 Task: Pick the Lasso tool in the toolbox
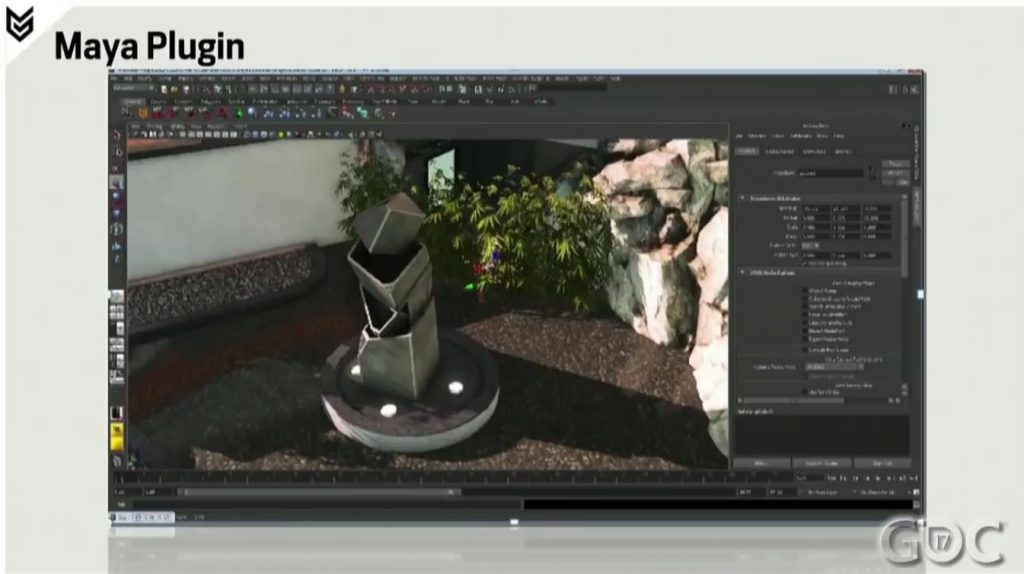coord(117,151)
